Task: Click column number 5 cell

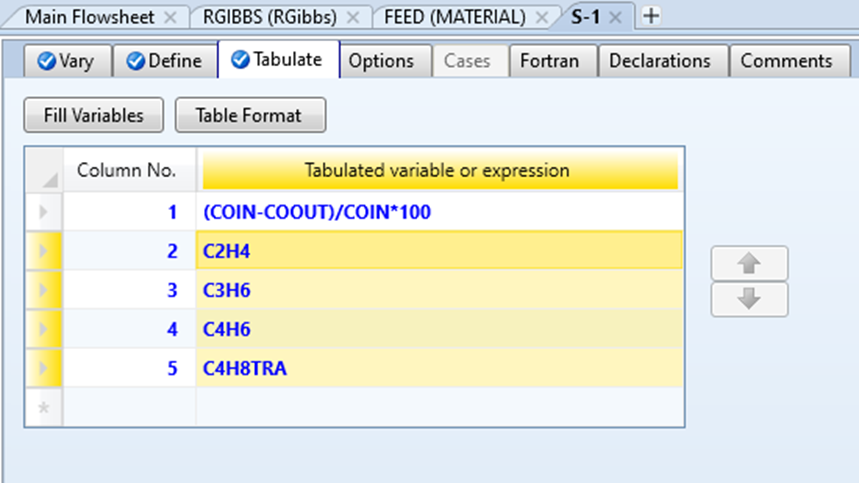Action: coord(129,368)
